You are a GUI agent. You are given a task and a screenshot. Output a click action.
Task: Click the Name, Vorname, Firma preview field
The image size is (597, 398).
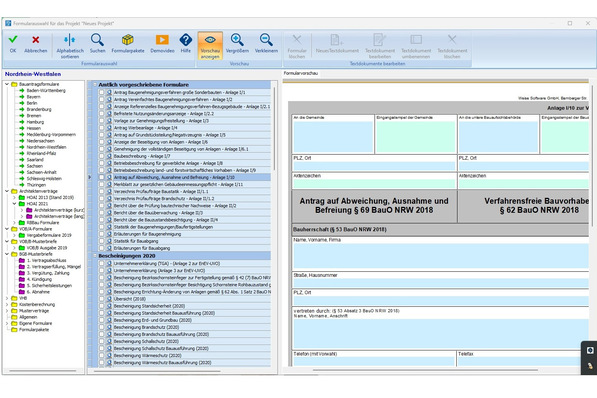pos(441,256)
